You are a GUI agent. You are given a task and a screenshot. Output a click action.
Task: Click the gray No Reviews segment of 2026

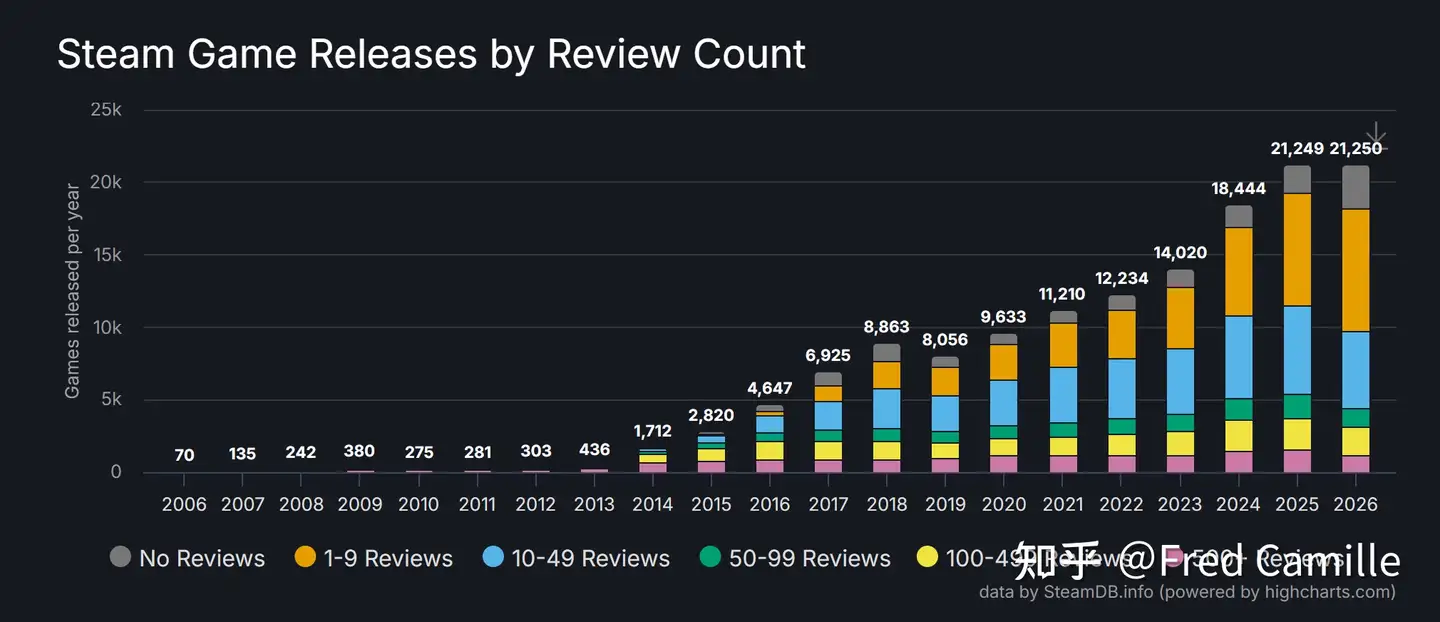1355,187
